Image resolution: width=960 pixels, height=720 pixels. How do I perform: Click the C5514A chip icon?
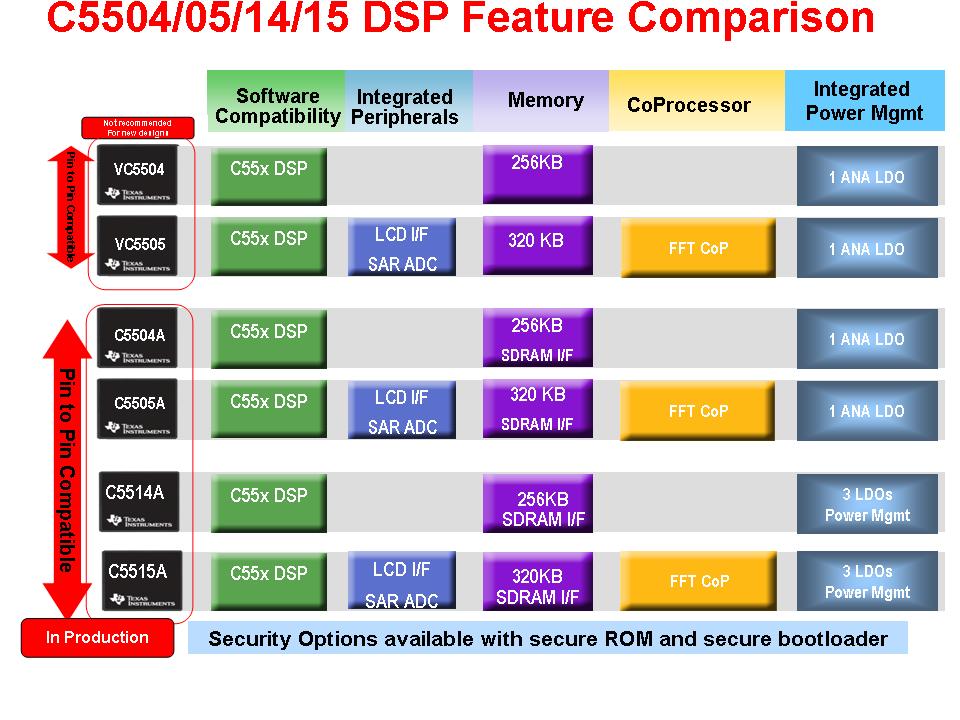tap(139, 501)
